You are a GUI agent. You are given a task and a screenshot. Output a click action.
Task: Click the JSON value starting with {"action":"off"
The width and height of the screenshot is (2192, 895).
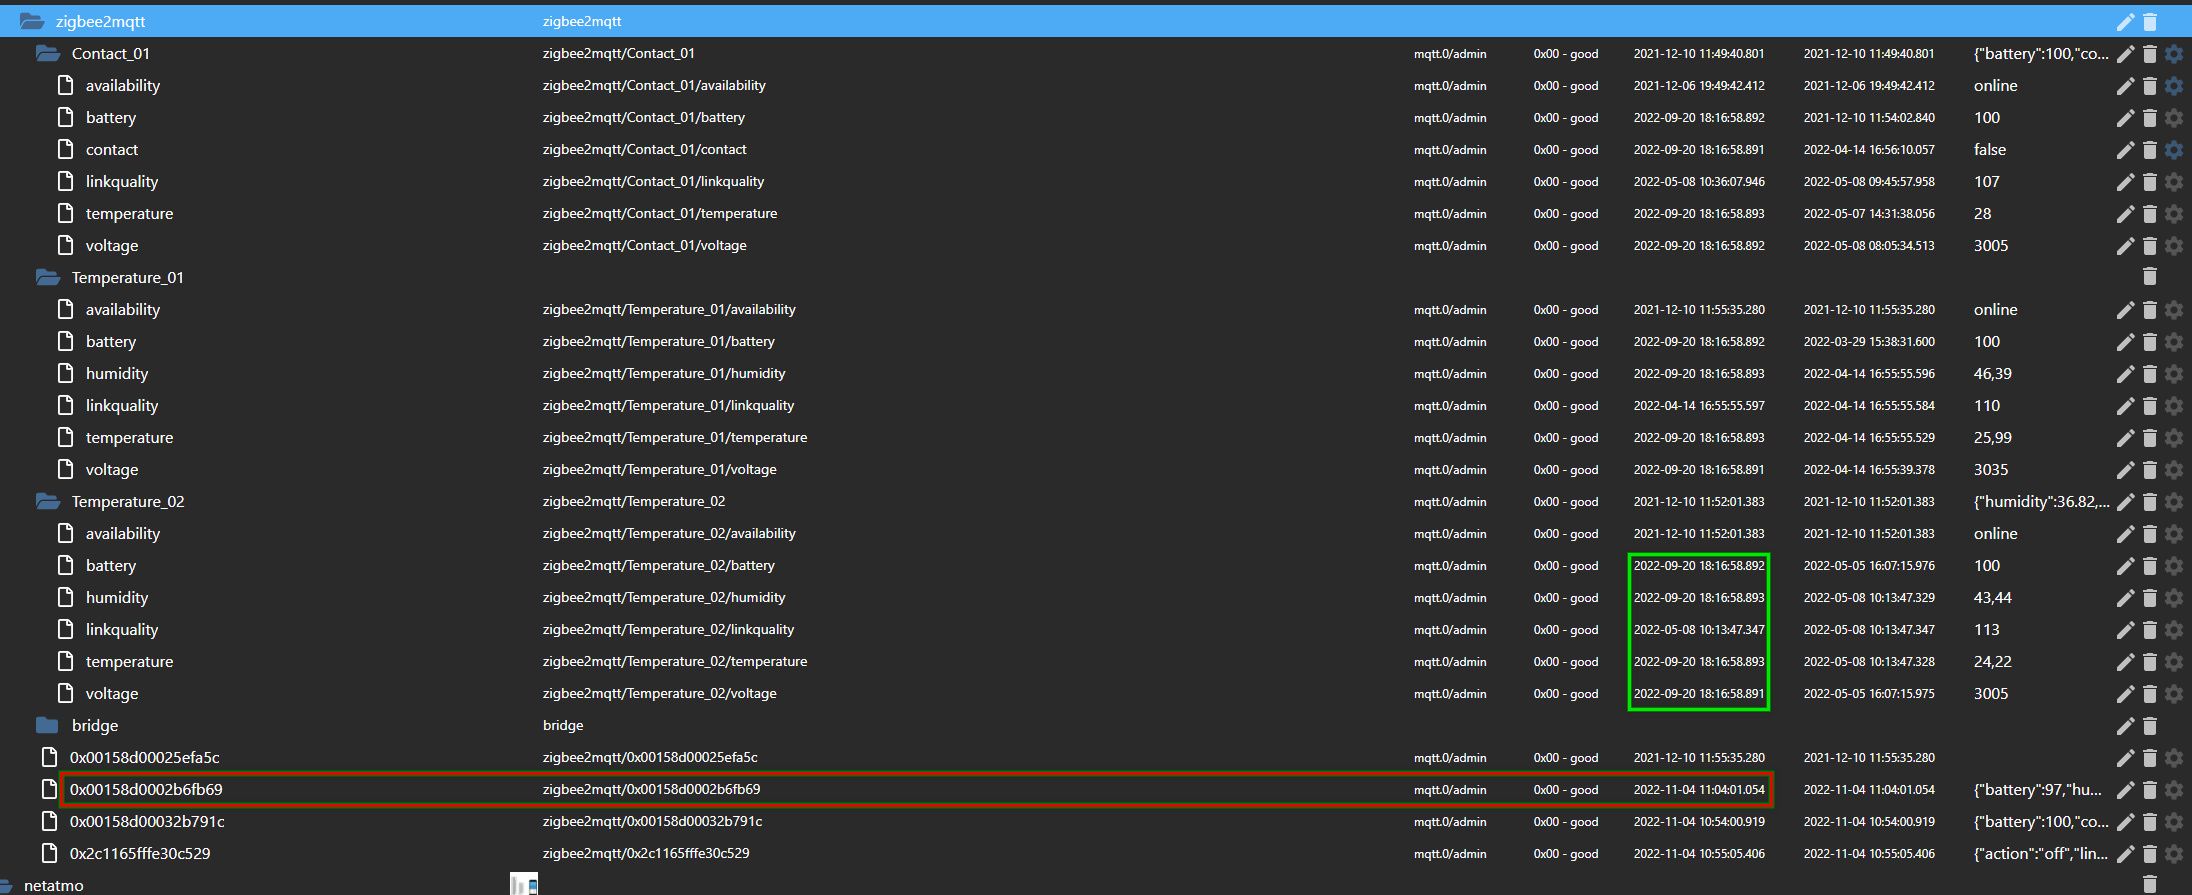click(x=2041, y=854)
